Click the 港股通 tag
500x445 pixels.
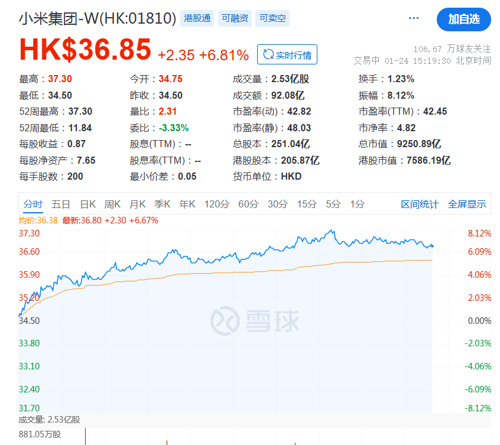[x=197, y=18]
